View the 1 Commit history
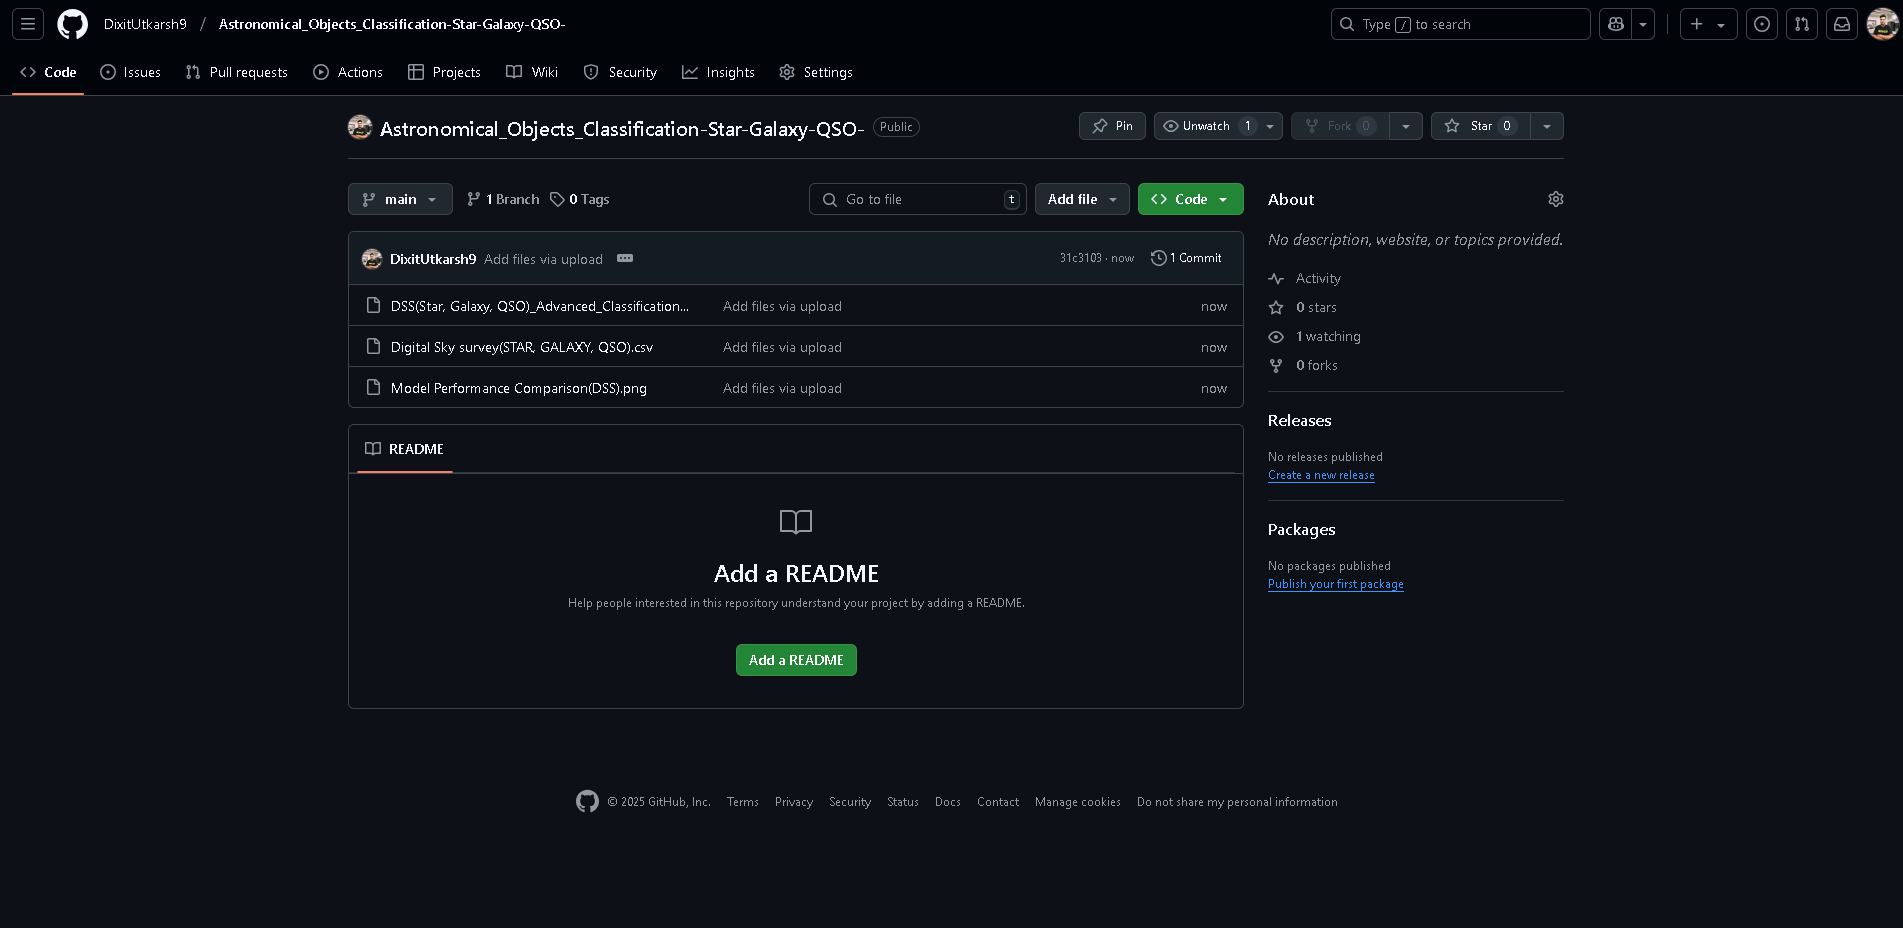 point(1187,258)
